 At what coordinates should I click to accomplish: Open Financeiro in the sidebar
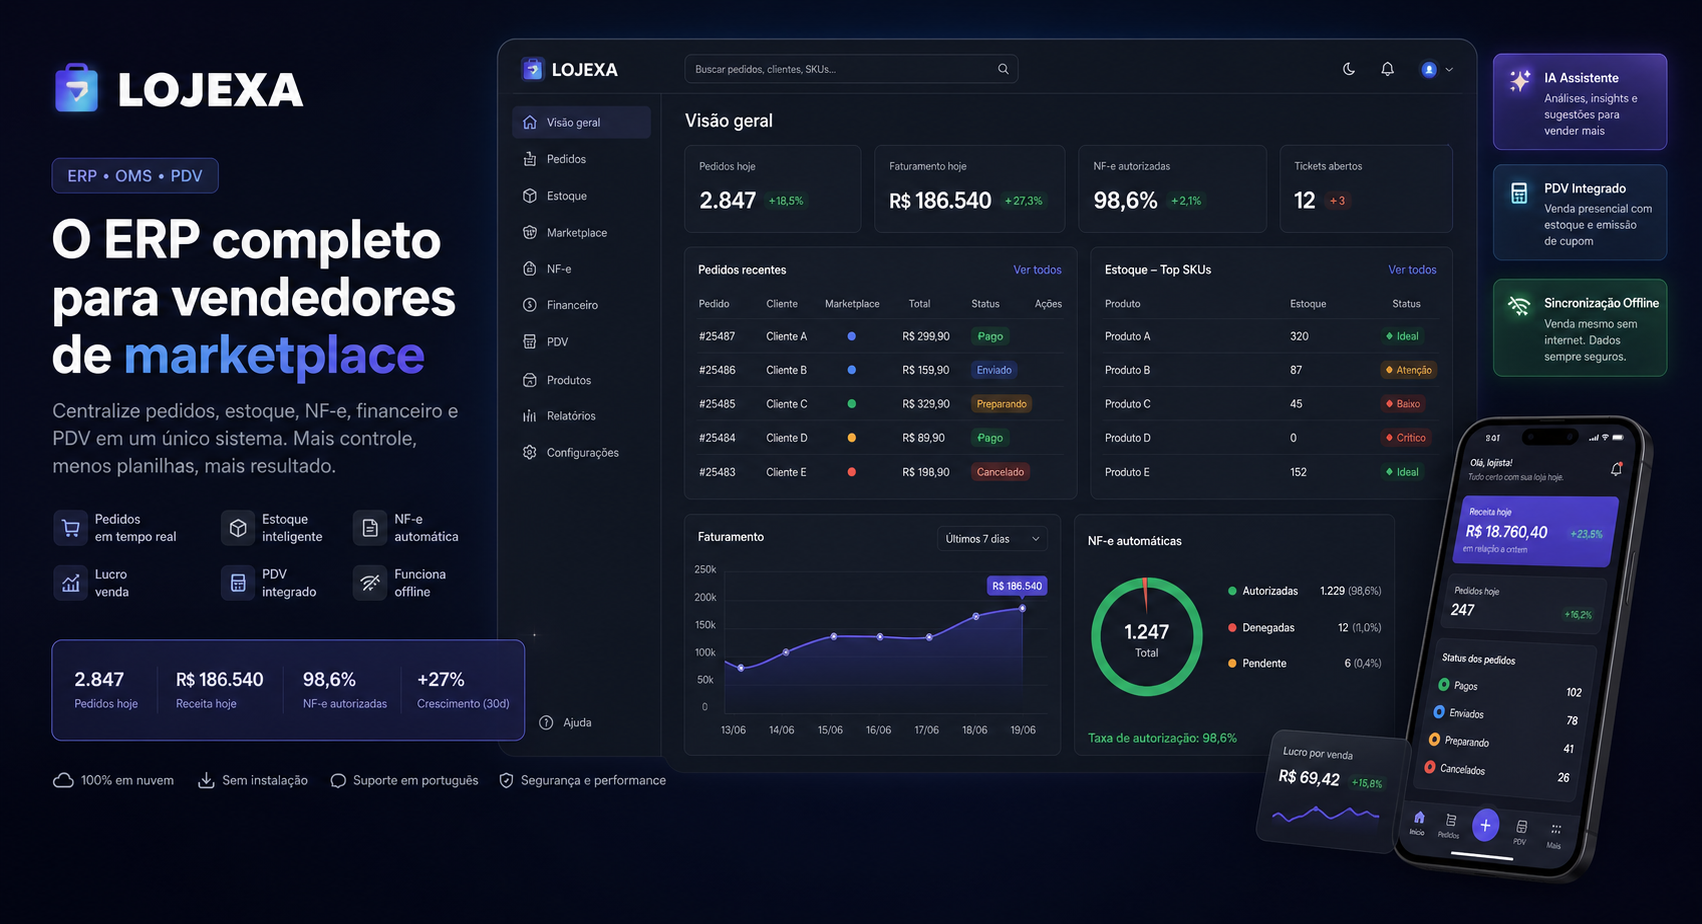click(x=582, y=305)
